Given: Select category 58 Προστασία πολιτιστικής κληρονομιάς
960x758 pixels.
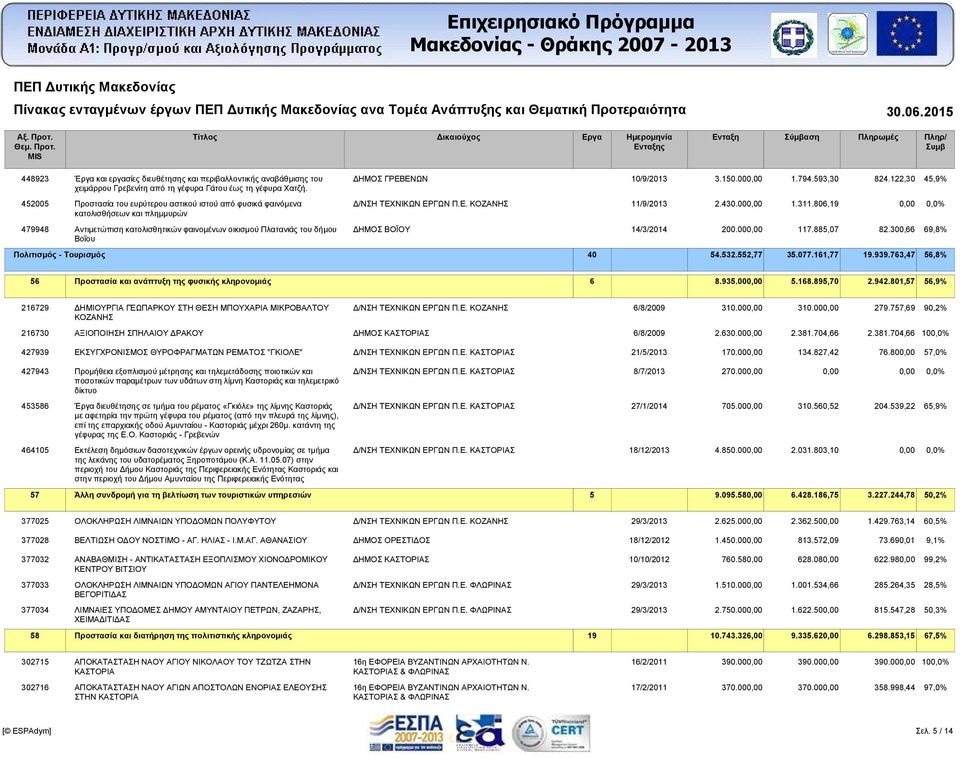Looking at the screenshot, I should click(479, 640).
